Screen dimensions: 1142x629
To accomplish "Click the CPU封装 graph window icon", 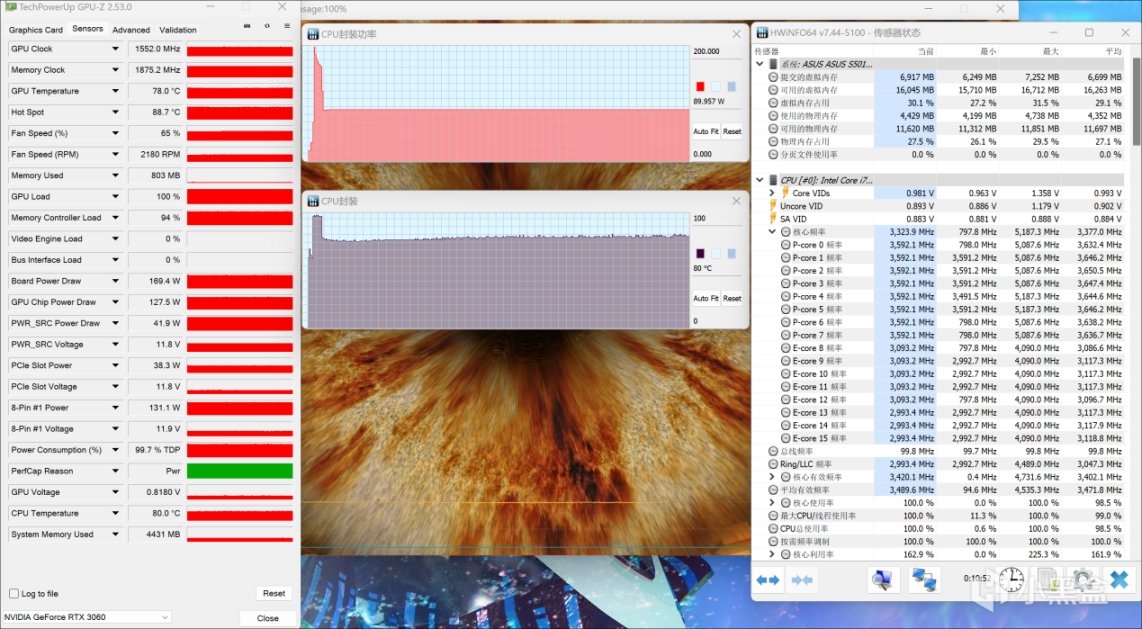I will (313, 201).
